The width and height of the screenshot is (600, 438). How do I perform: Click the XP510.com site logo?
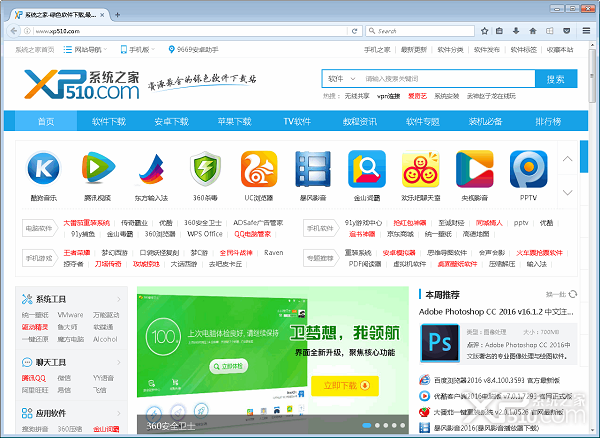(82, 84)
